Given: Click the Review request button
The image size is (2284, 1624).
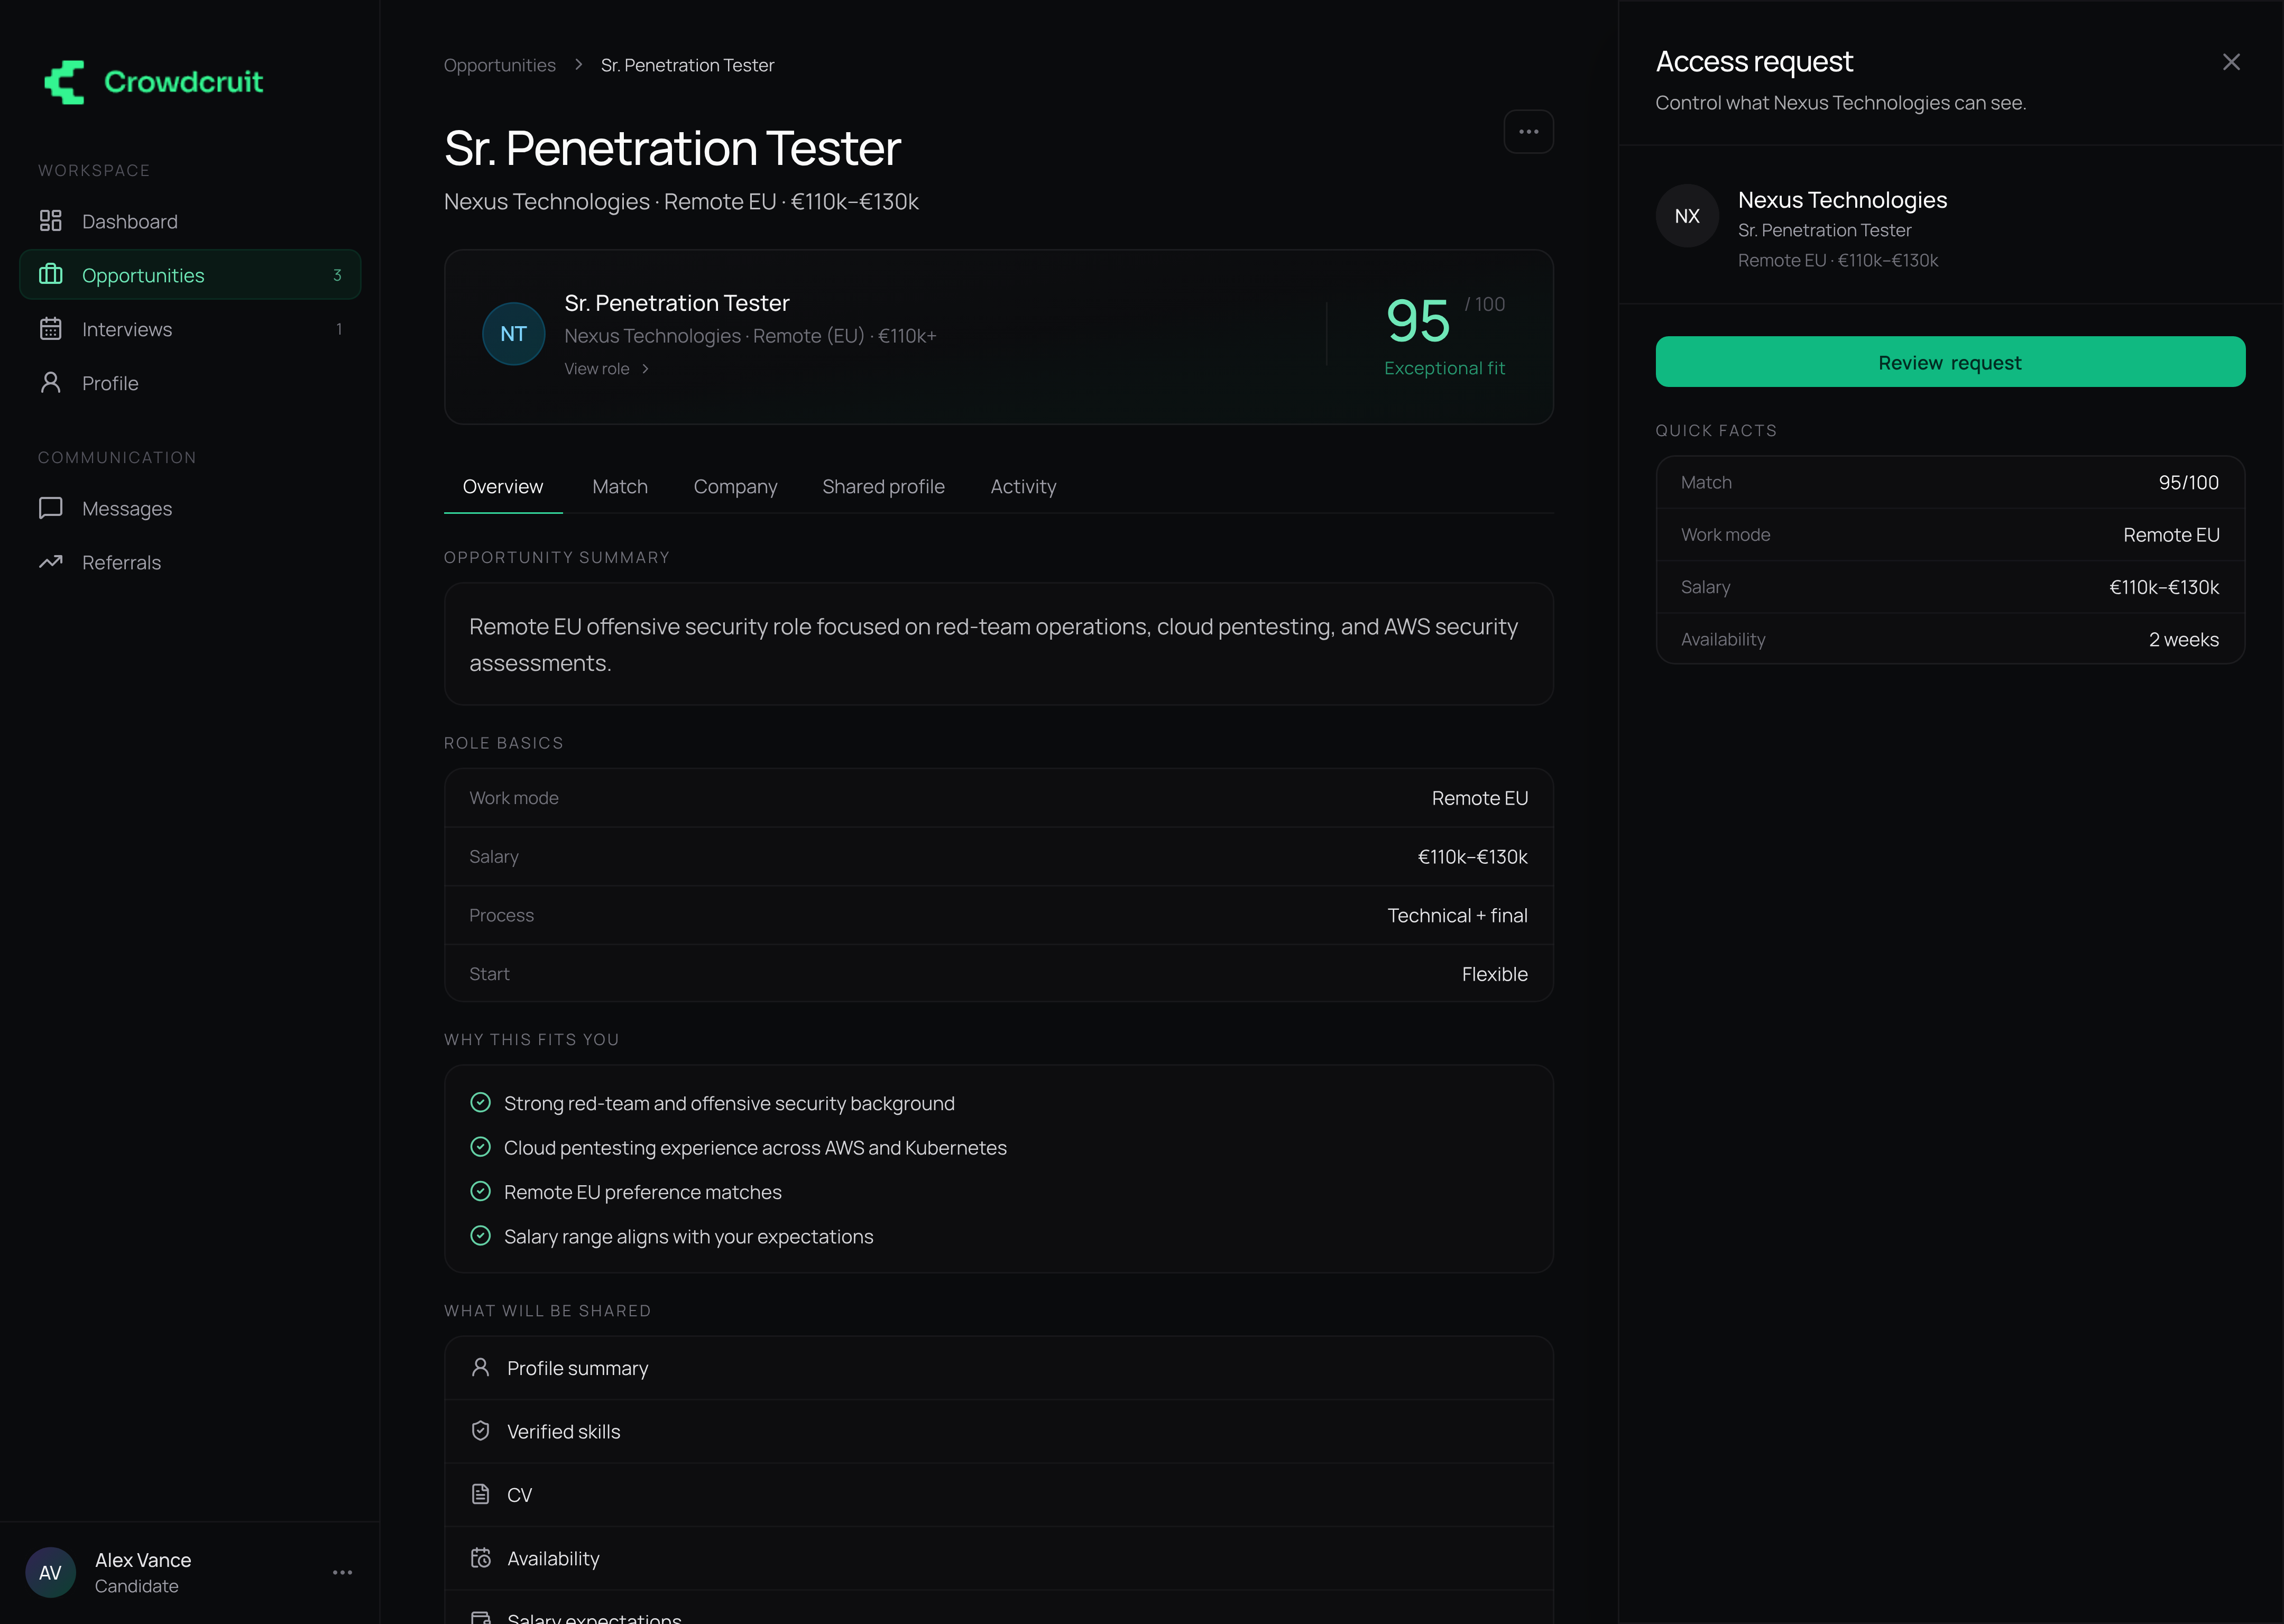Looking at the screenshot, I should [x=1950, y=362].
